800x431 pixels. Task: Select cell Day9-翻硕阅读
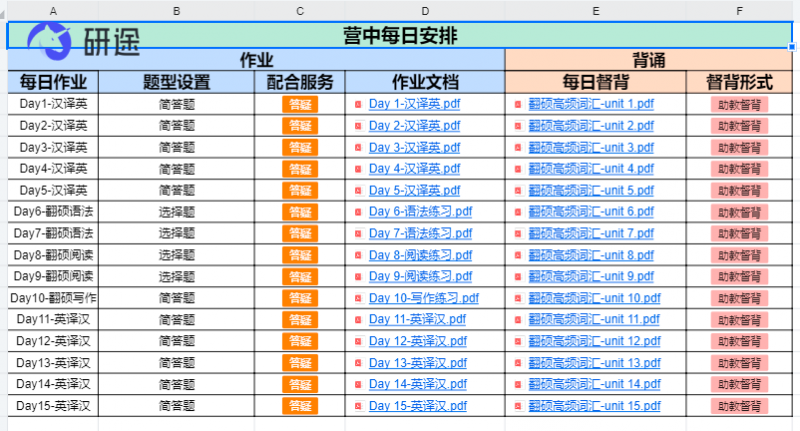[x=53, y=276]
